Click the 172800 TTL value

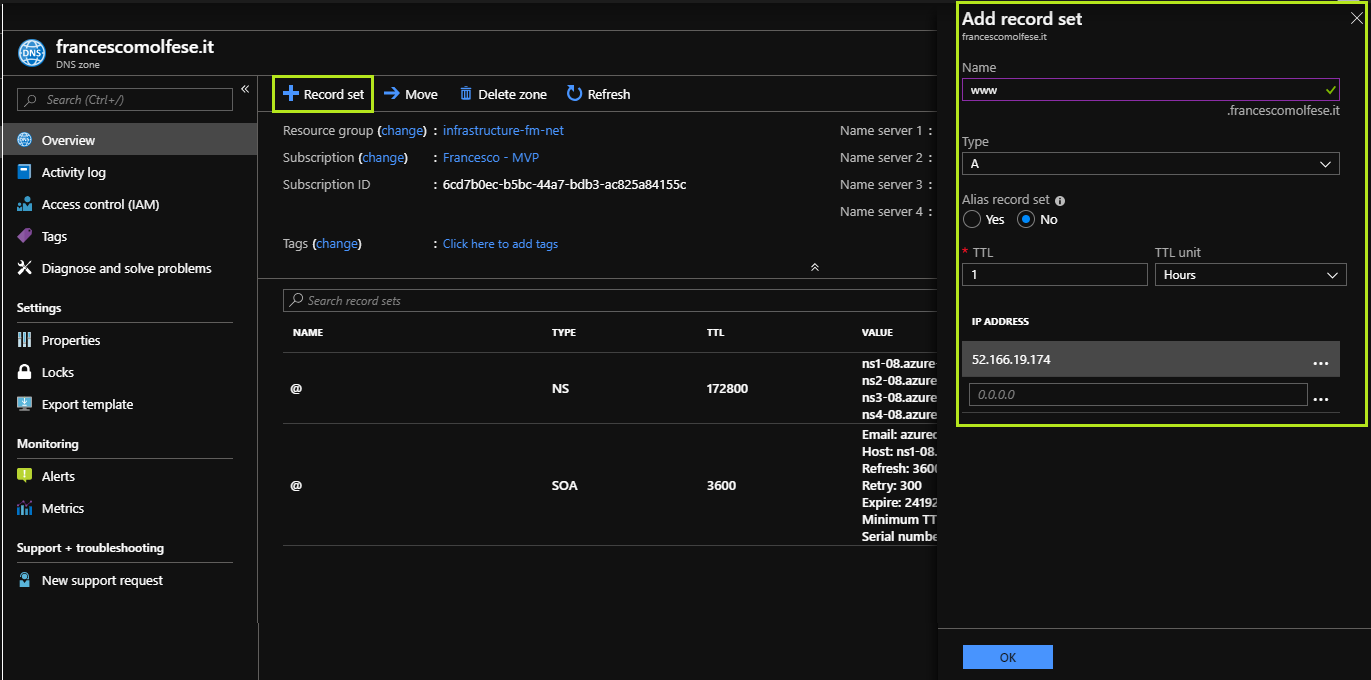coord(727,388)
